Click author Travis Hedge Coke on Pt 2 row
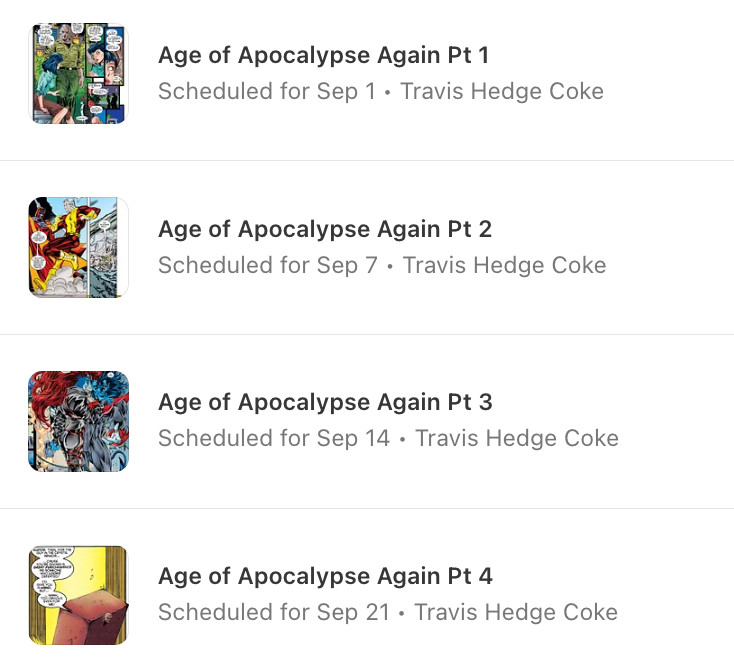The image size is (734, 668). point(505,265)
